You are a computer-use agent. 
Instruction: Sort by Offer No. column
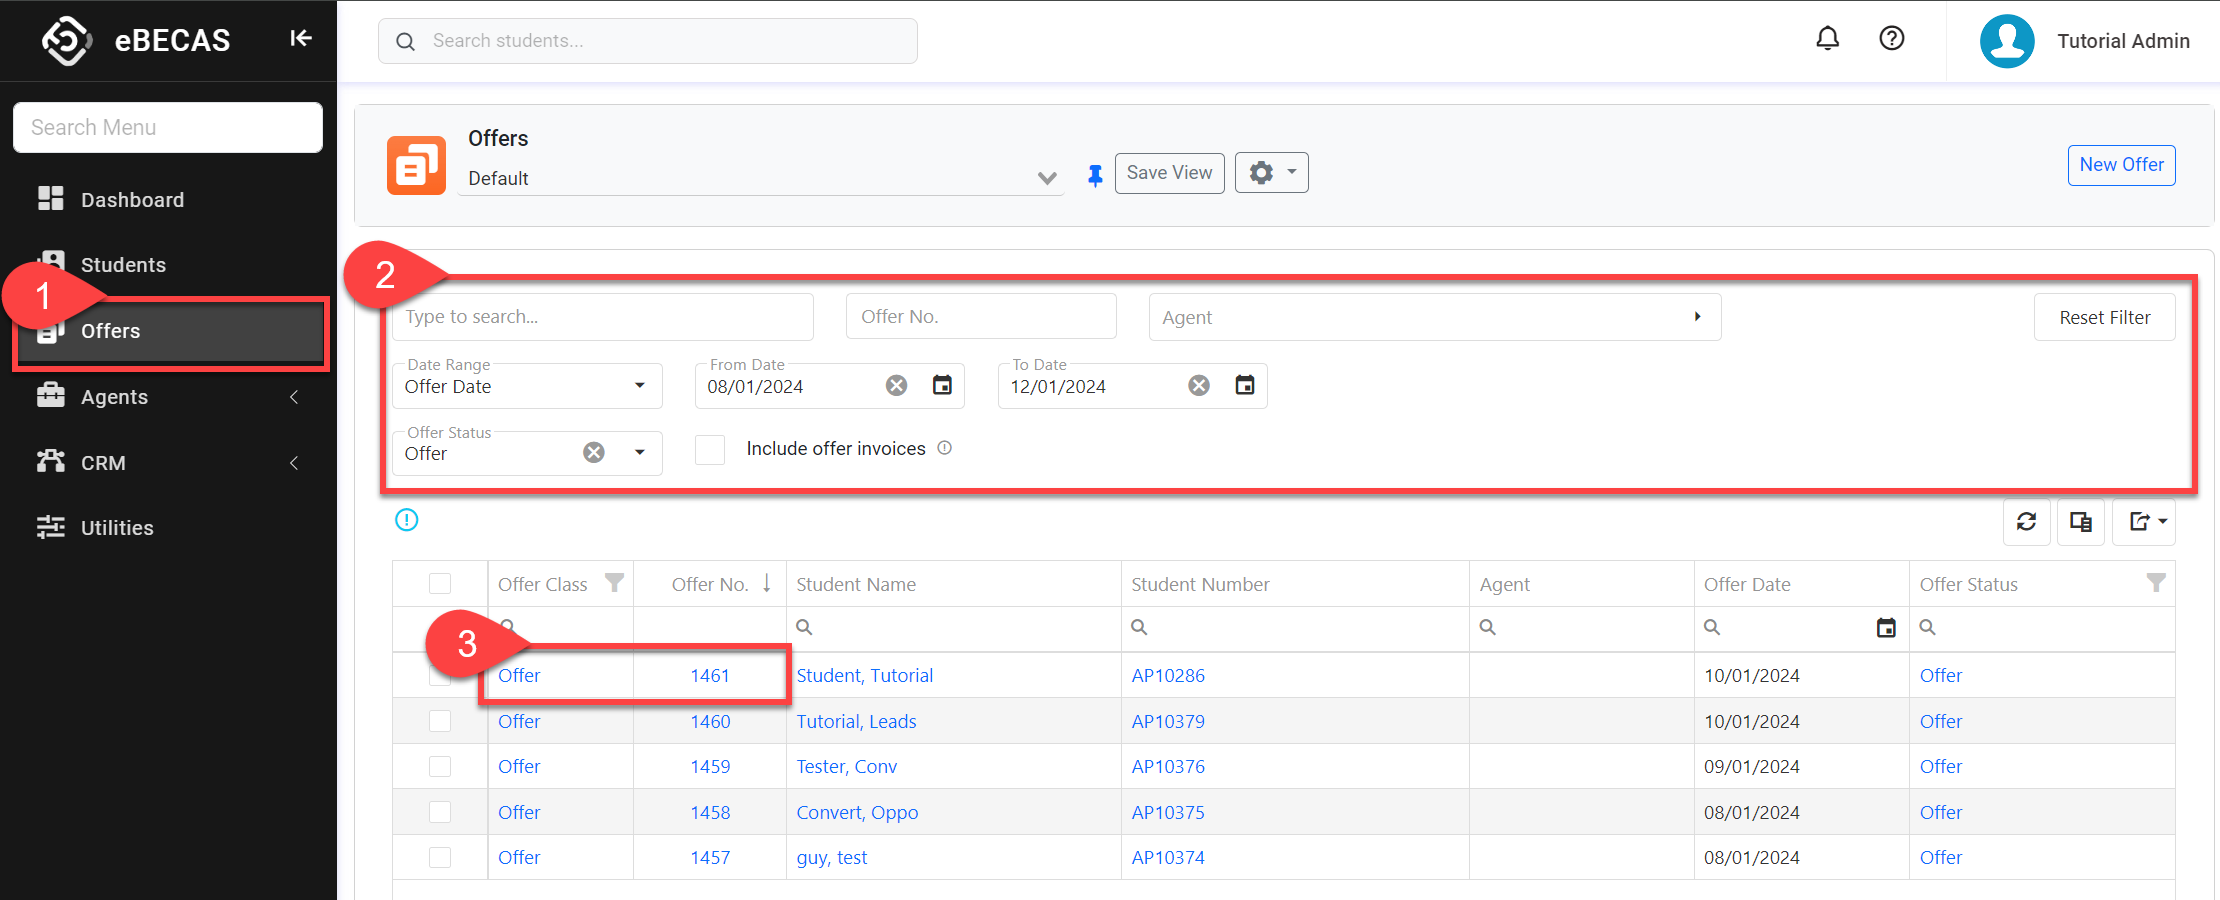[x=710, y=584]
